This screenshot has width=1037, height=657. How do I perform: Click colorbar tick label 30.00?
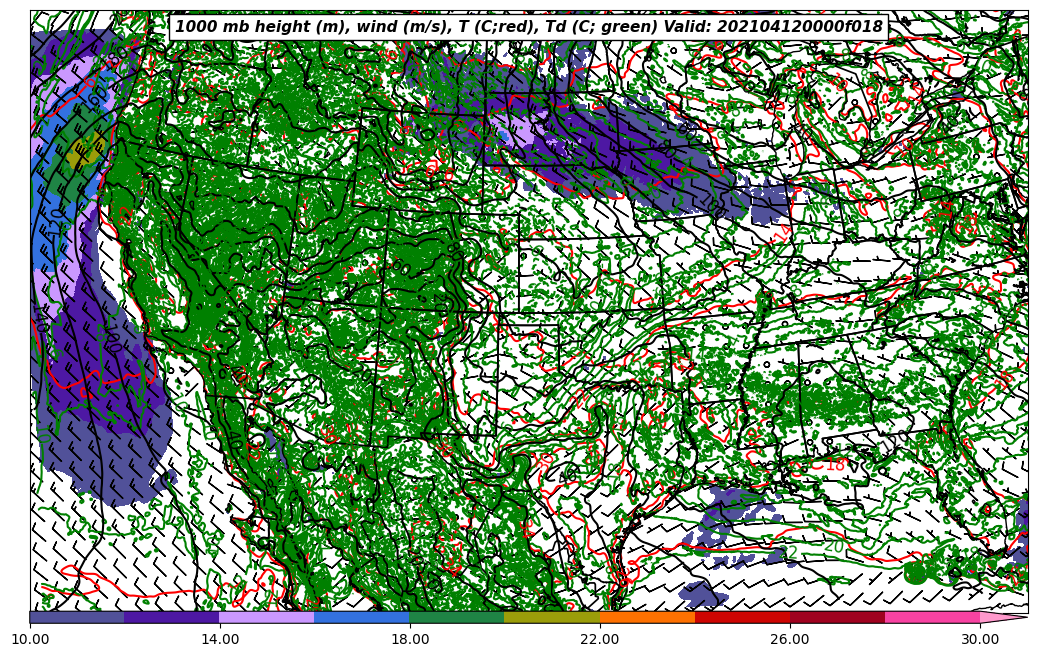[980, 639]
